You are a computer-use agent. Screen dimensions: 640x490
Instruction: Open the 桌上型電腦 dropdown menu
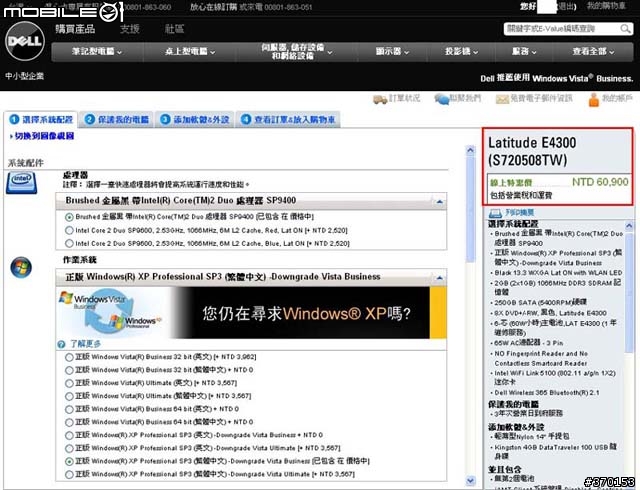pos(190,51)
